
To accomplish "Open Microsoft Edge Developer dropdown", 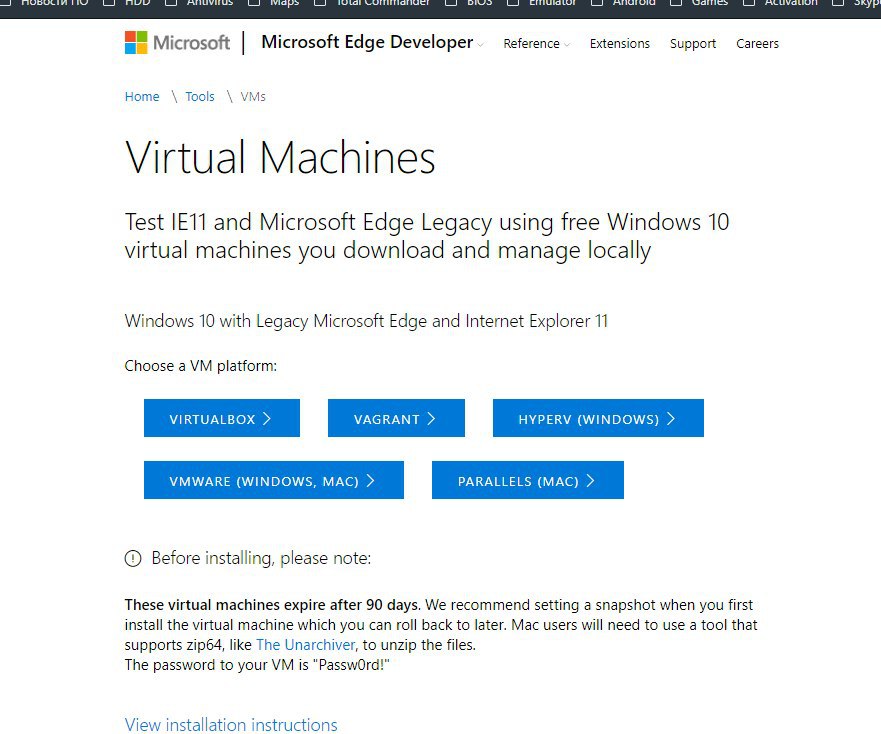I will (372, 42).
